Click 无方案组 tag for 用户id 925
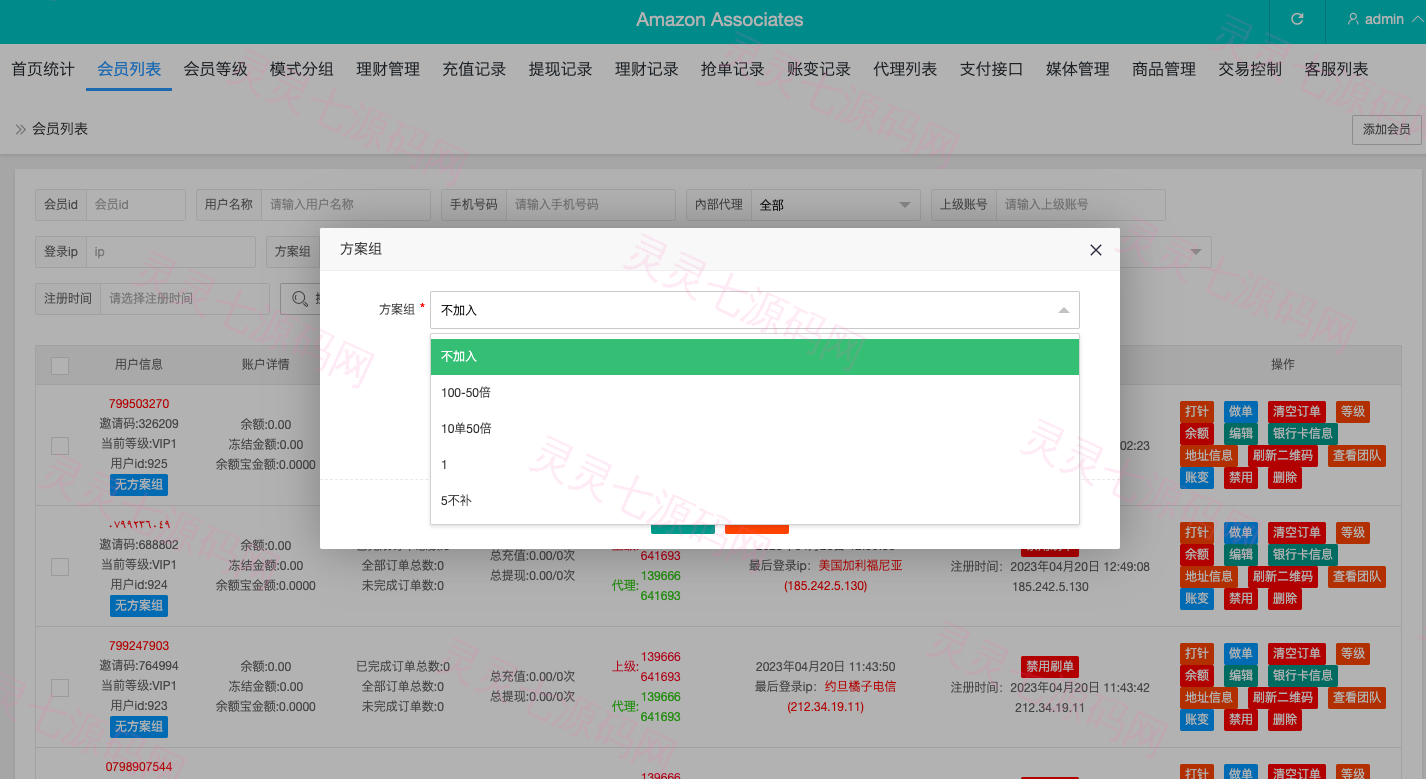Screen dimensions: 1426x779 click(x=139, y=485)
